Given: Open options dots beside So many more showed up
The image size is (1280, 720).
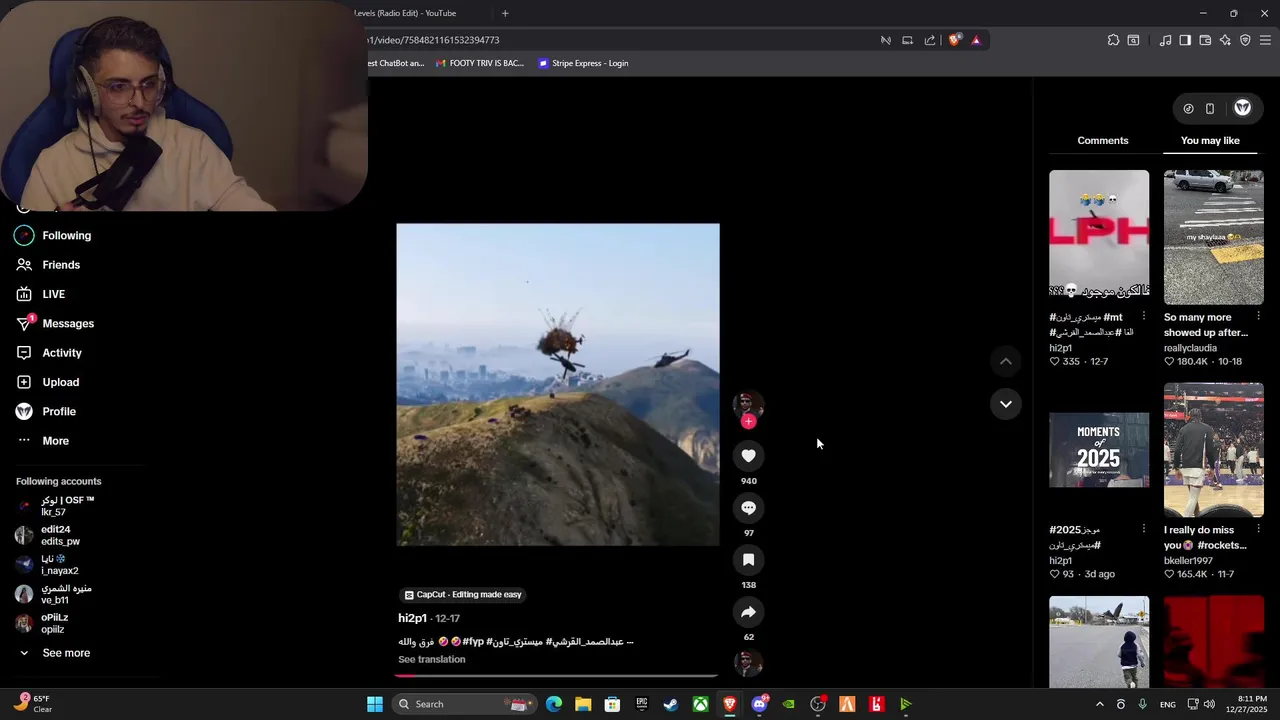Looking at the screenshot, I should pyautogui.click(x=1258, y=317).
